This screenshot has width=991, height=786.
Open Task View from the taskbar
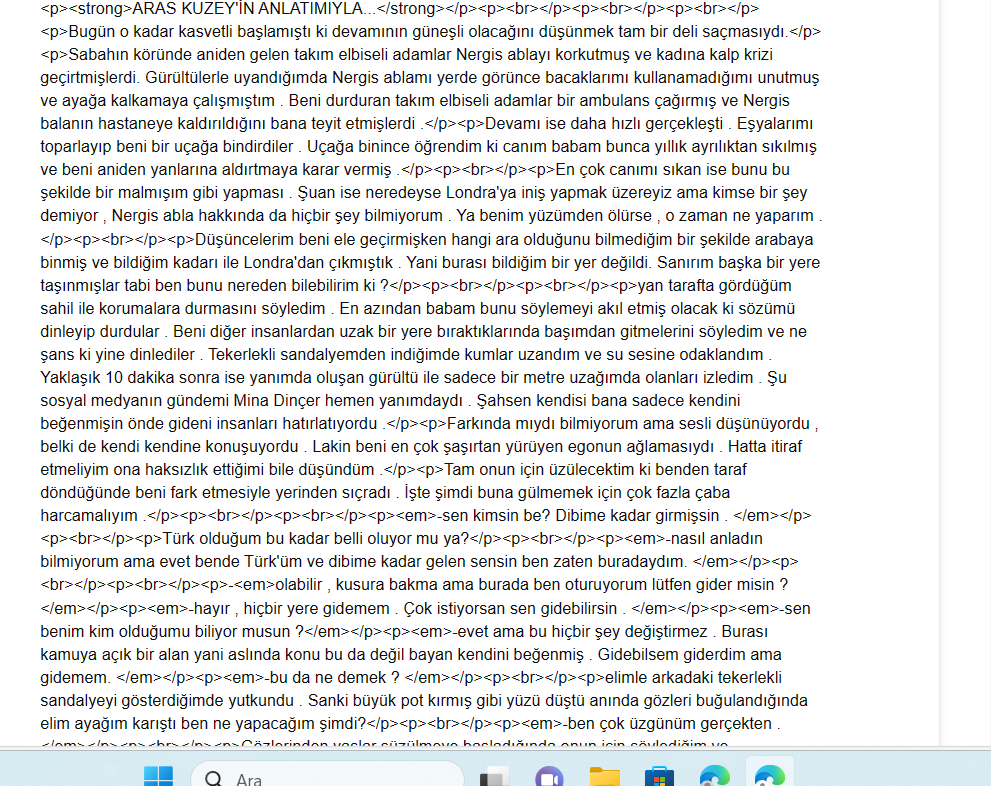(x=494, y=777)
